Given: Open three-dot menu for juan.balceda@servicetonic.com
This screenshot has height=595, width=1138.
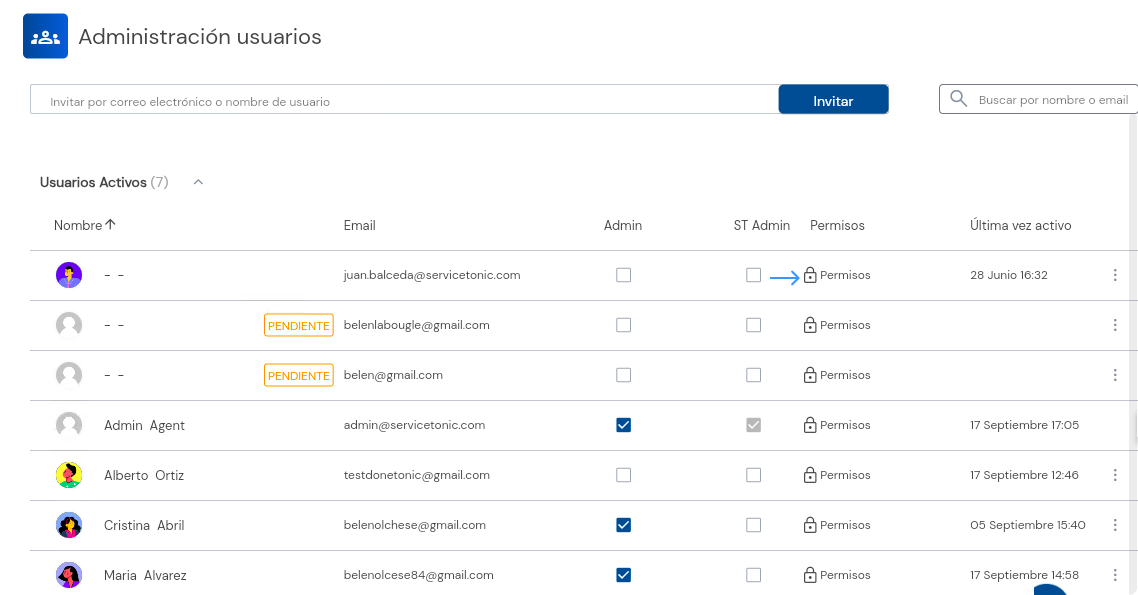Looking at the screenshot, I should (x=1115, y=275).
